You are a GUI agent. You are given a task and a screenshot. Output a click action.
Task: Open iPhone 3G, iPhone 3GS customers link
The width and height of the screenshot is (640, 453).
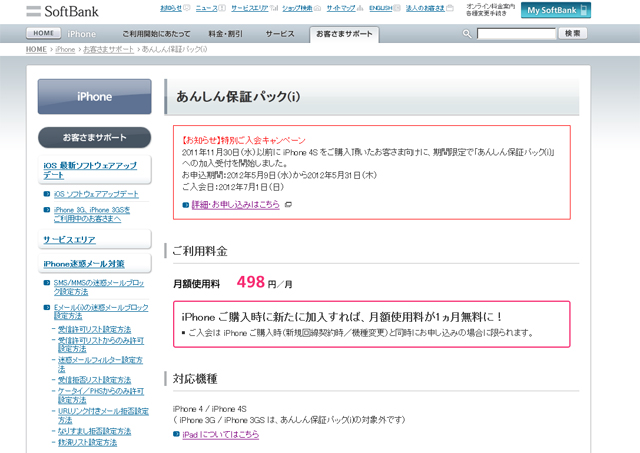pyautogui.click(x=92, y=214)
